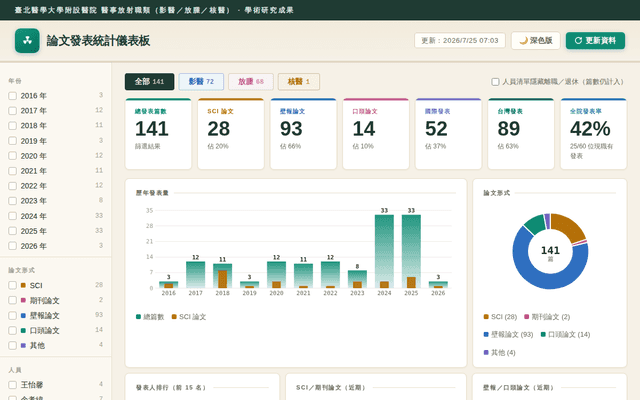Click the 2025 bar in yearly chart
This screenshot has width=640, height=400.
[411, 251]
